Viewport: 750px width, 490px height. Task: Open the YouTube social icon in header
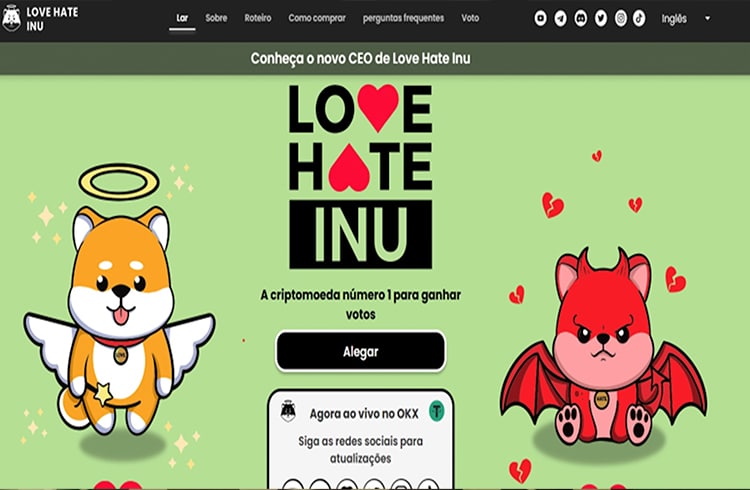click(540, 19)
